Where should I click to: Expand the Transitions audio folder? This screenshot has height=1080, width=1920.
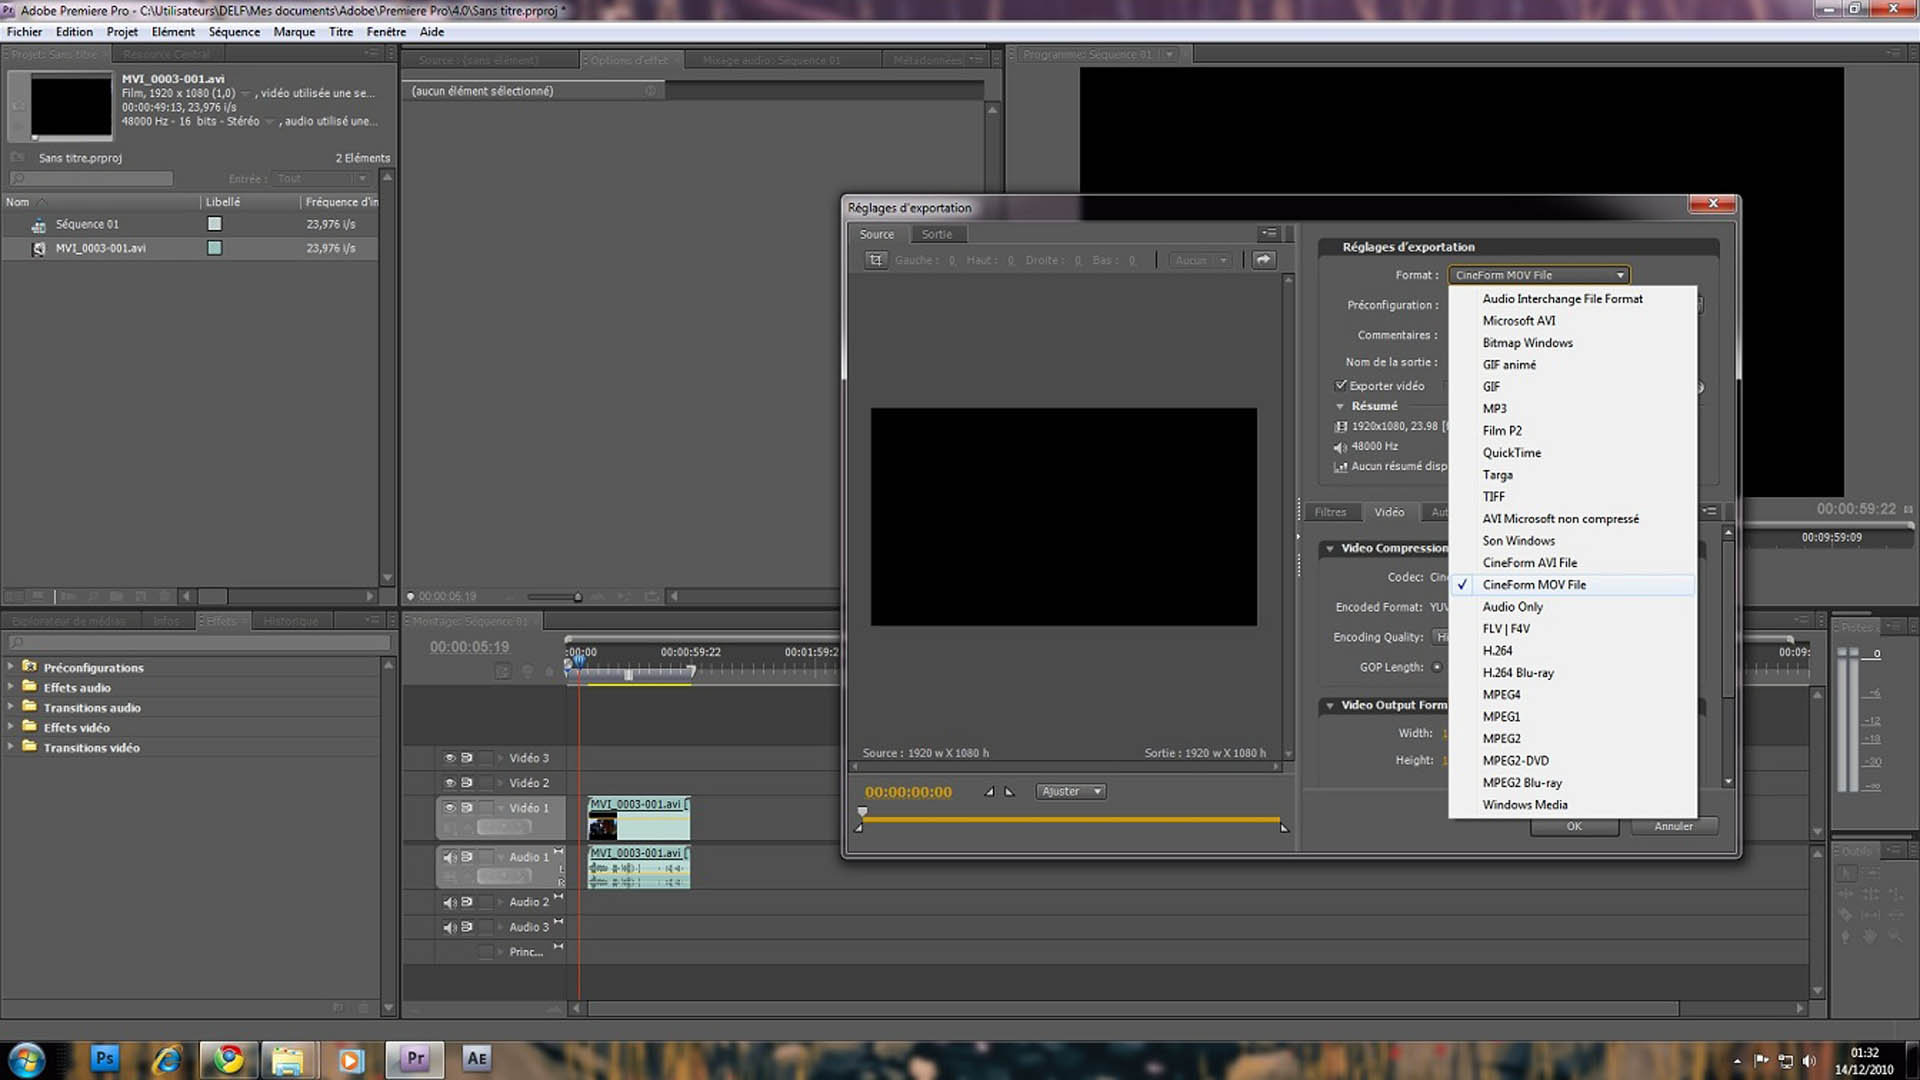(x=11, y=706)
